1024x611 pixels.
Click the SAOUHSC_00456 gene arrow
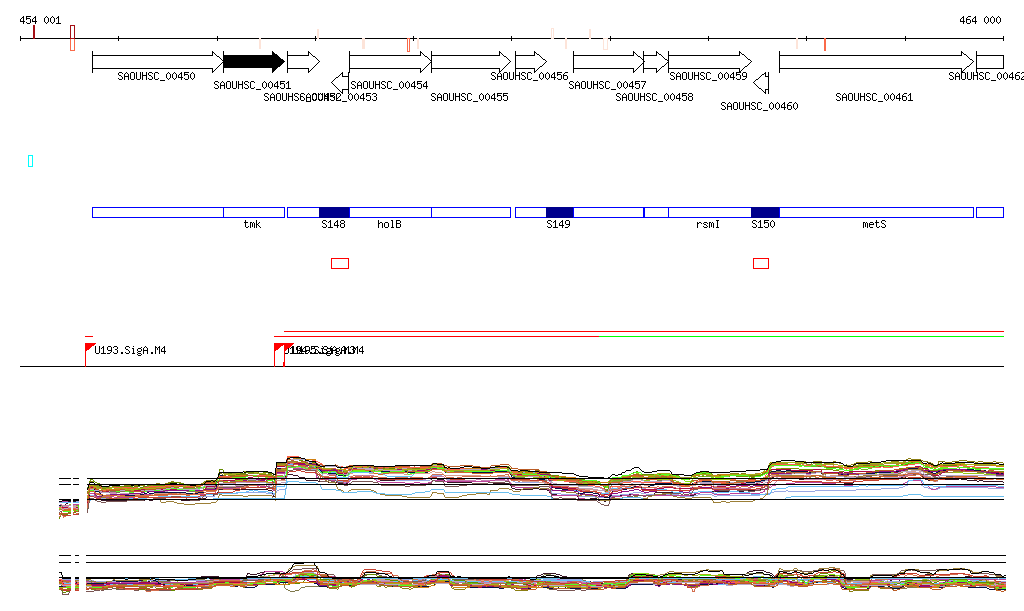pos(531,62)
